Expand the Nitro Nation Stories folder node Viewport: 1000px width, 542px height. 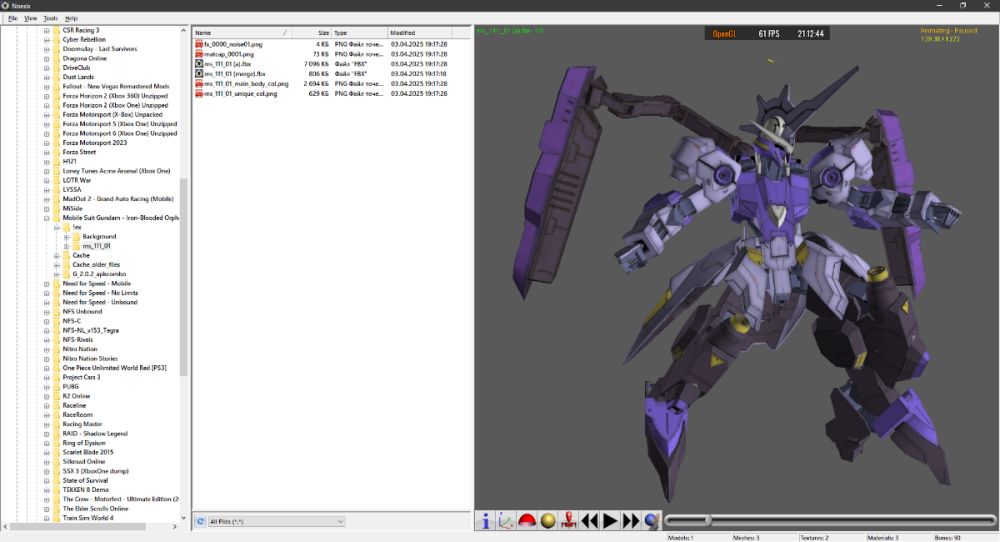(47, 358)
